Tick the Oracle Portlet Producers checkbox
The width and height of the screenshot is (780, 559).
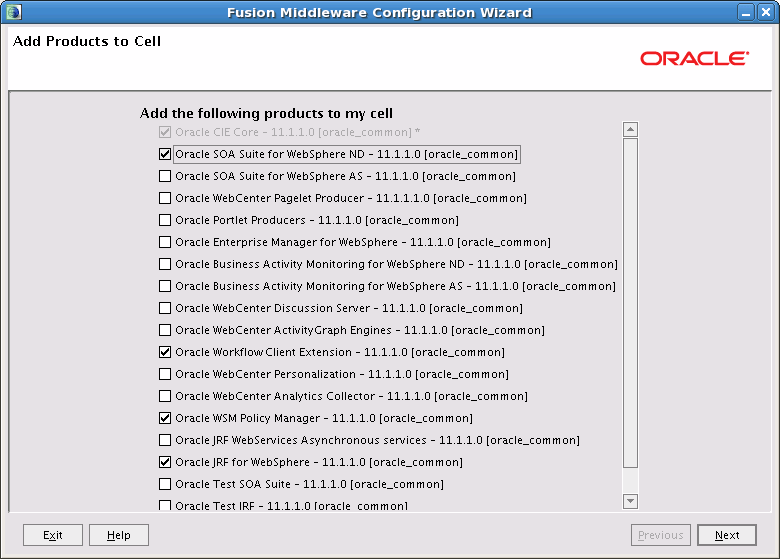pos(165,220)
